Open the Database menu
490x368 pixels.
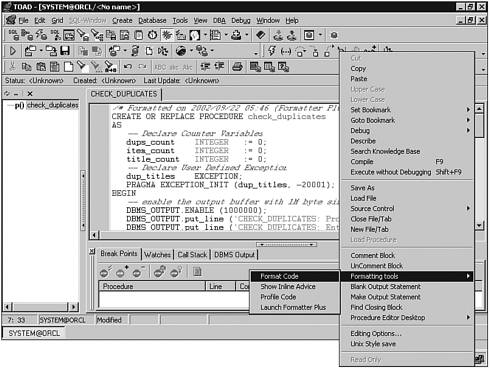pyautogui.click(x=152, y=21)
